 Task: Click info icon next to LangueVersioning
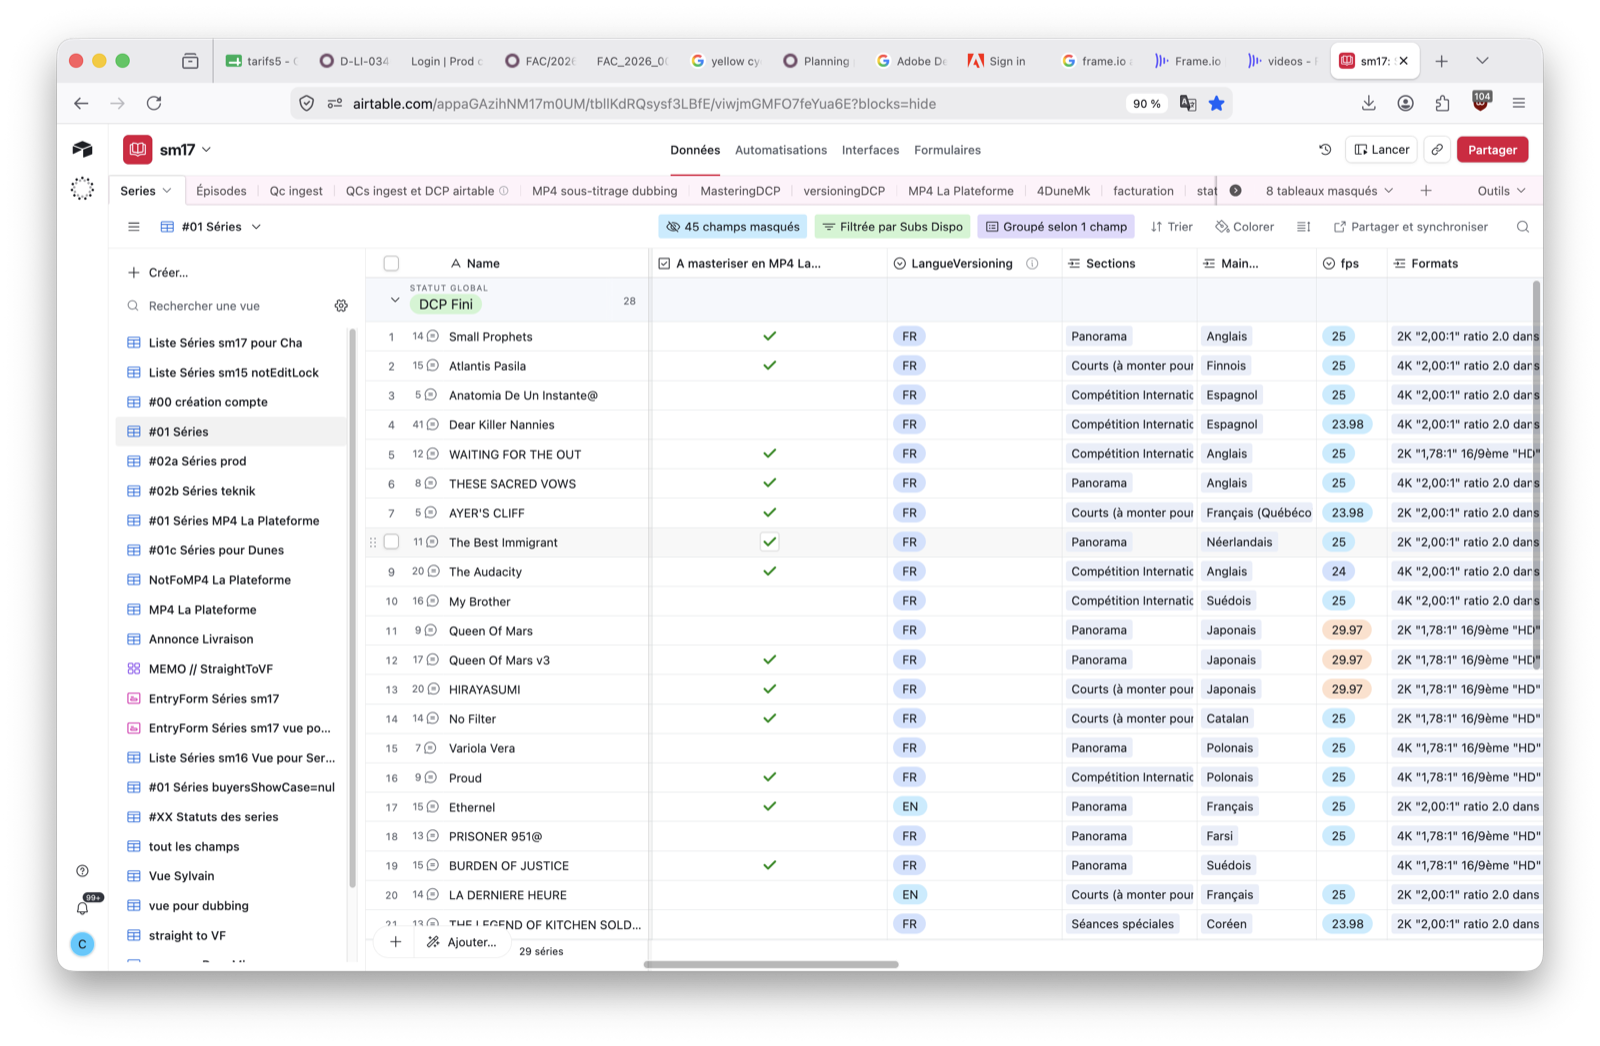point(1032,264)
